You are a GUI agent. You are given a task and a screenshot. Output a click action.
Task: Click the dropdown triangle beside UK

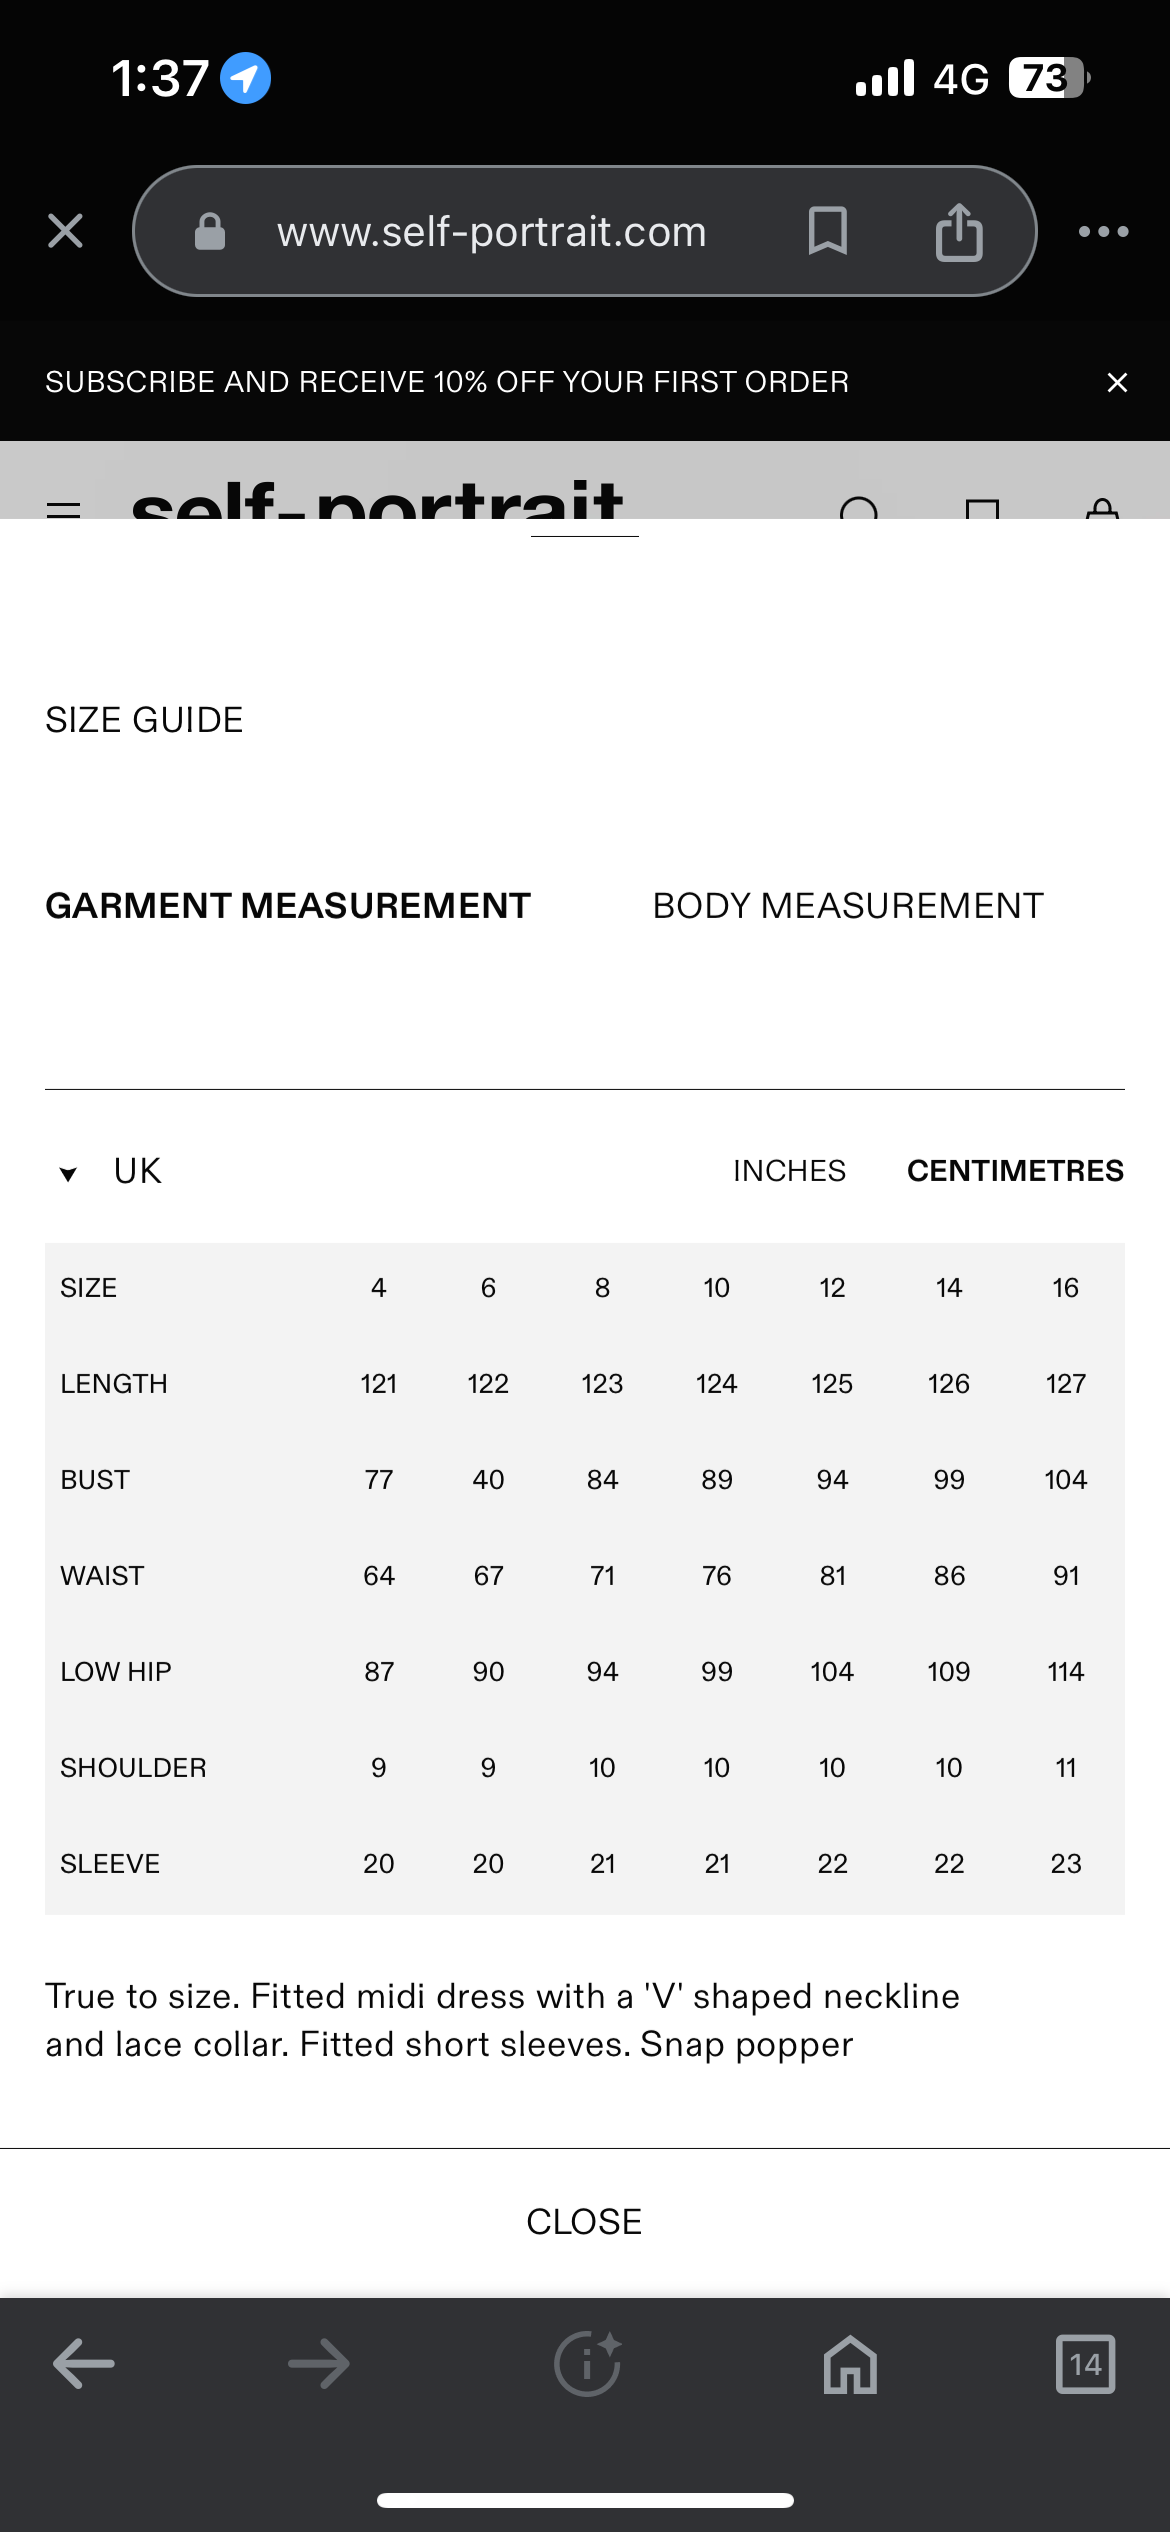pos(68,1174)
